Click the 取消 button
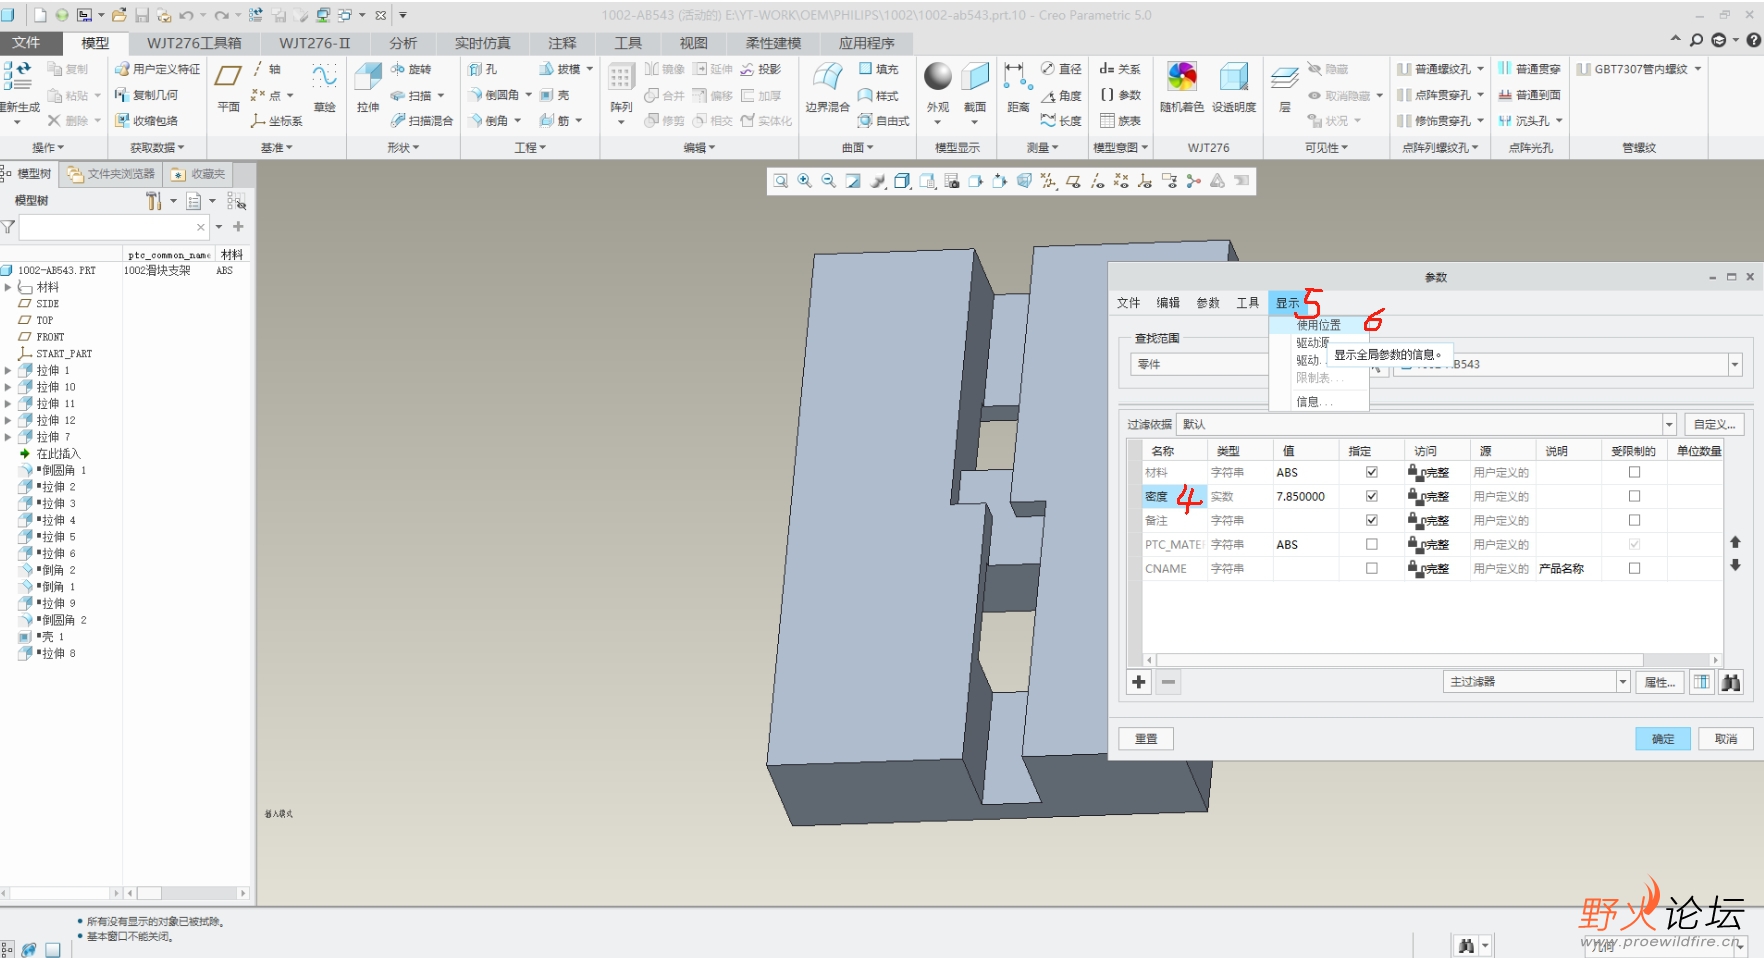Screen dimensions: 1764x958 [x=1726, y=739]
